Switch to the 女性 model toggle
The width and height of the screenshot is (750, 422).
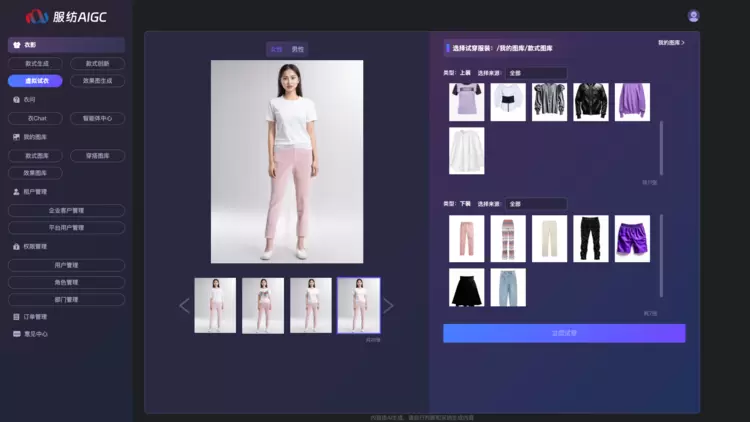point(275,49)
